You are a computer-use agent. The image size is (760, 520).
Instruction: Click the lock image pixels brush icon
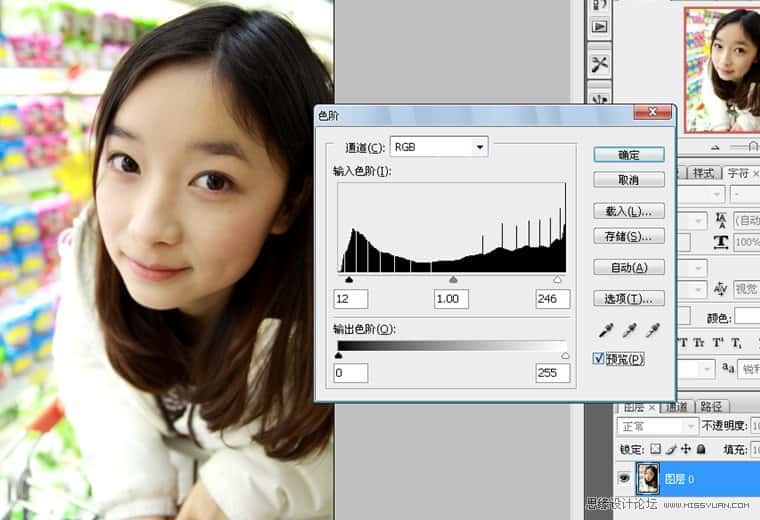[x=670, y=450]
